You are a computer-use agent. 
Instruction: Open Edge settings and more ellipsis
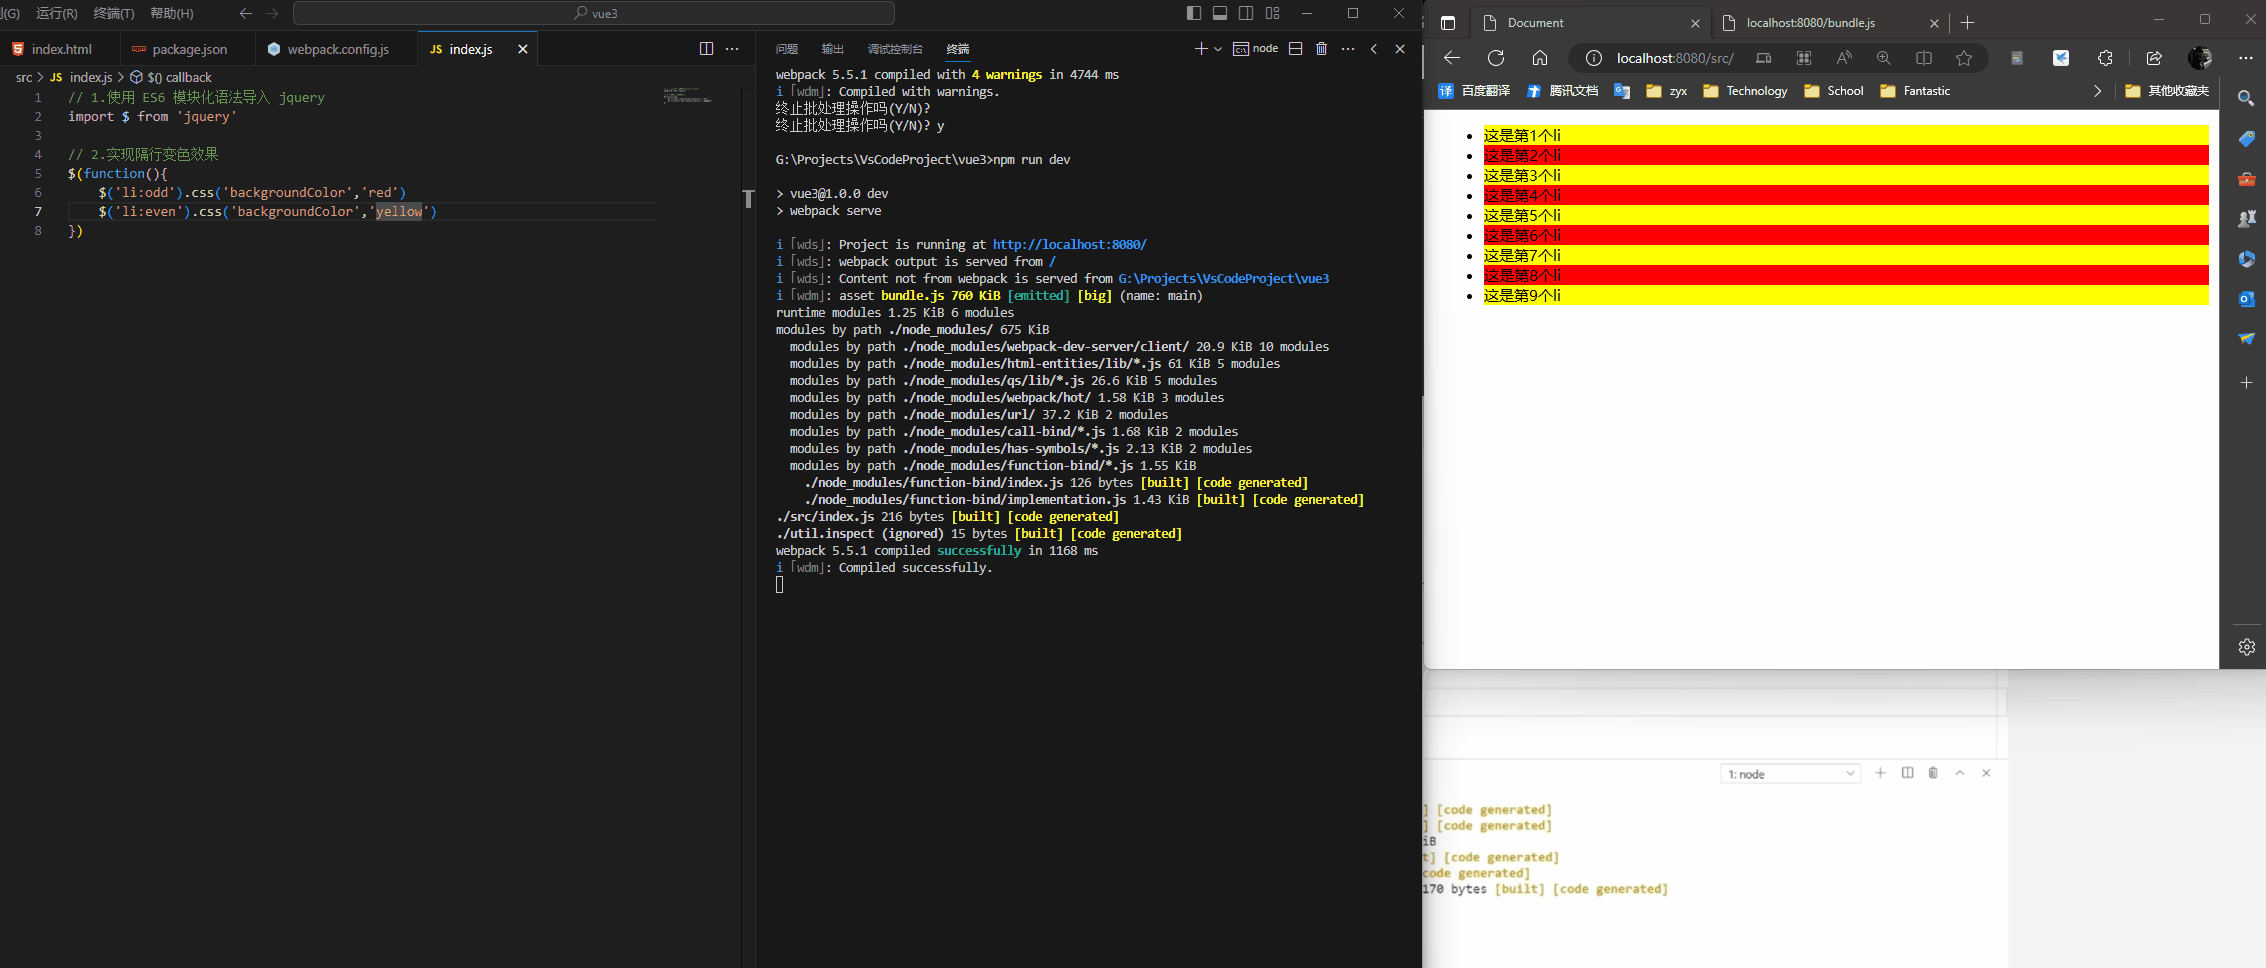click(x=2245, y=58)
